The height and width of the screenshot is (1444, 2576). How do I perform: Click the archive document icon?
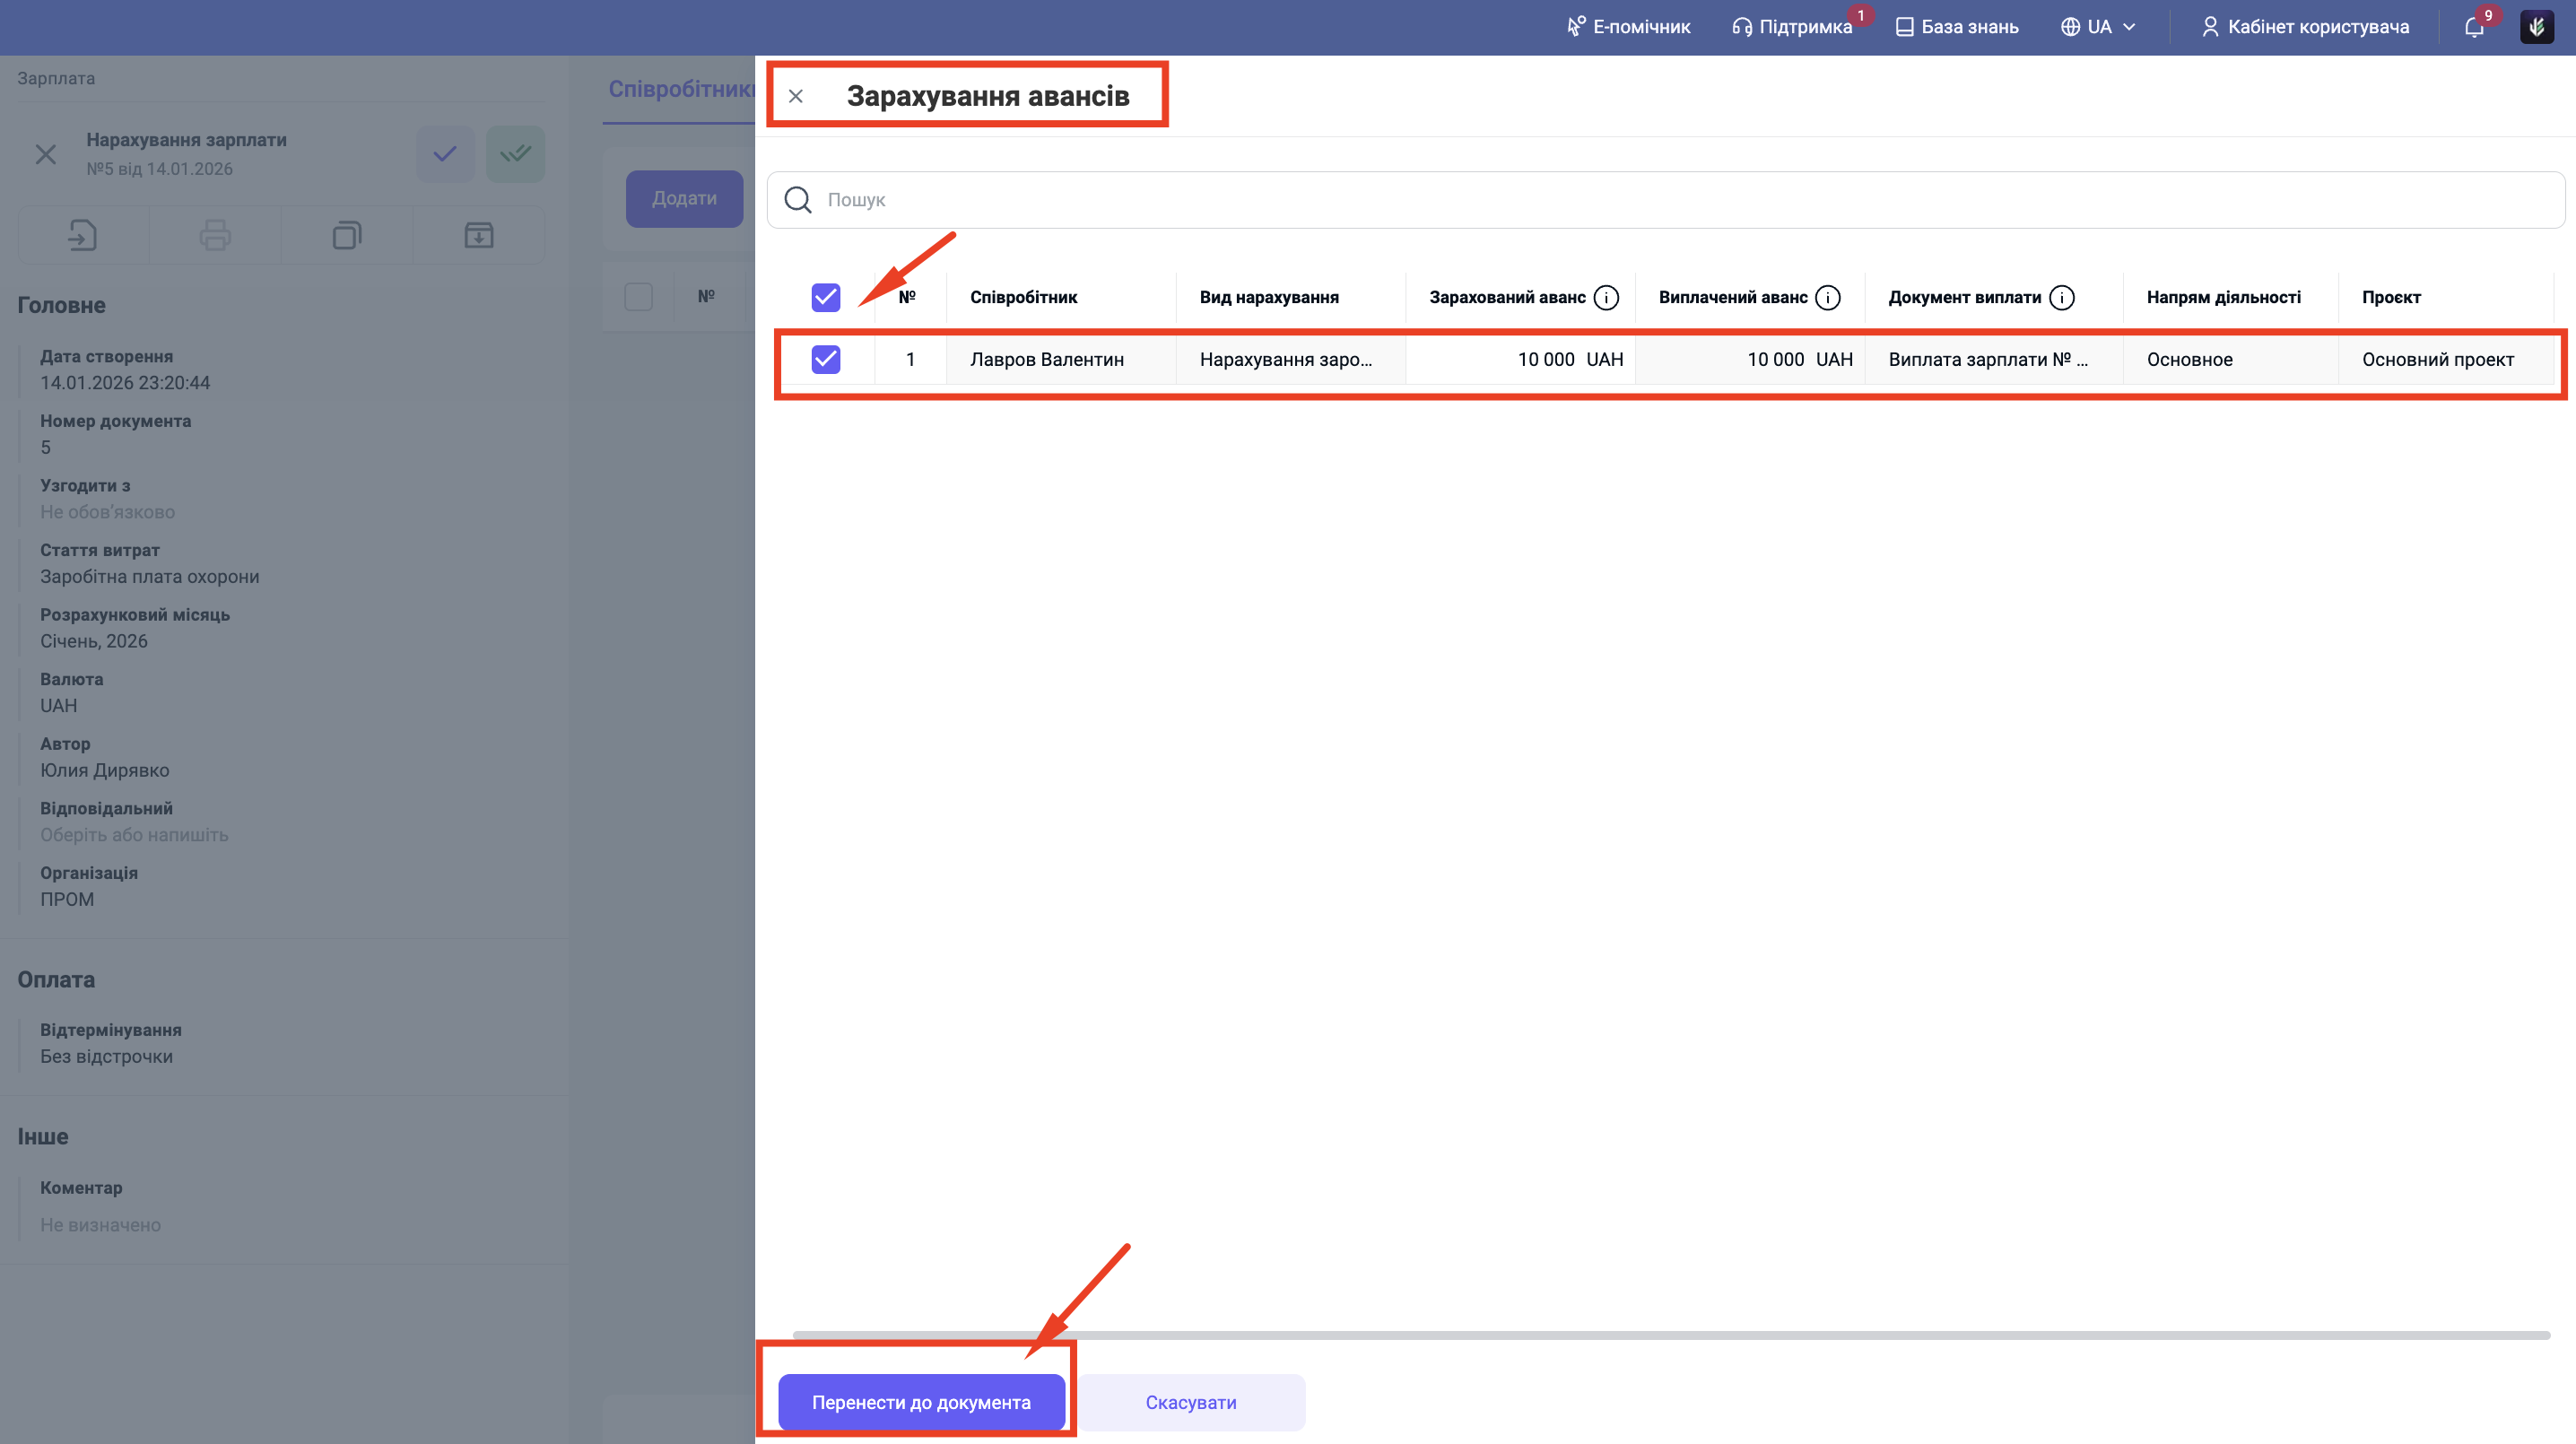pos(479,235)
